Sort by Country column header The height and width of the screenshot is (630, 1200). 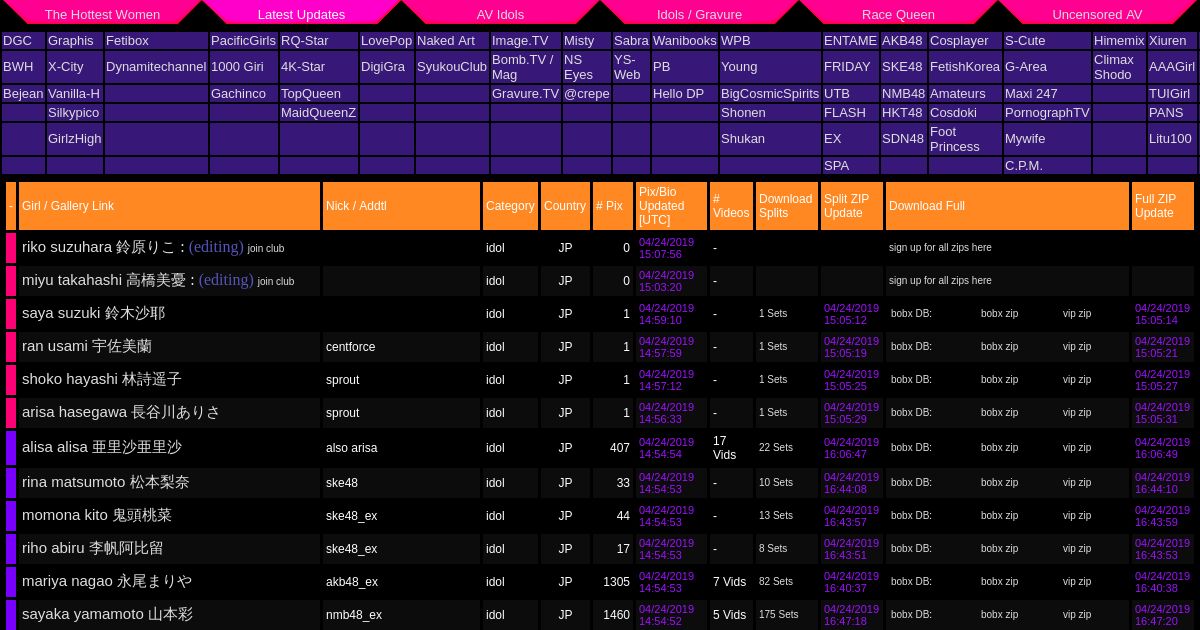565,206
